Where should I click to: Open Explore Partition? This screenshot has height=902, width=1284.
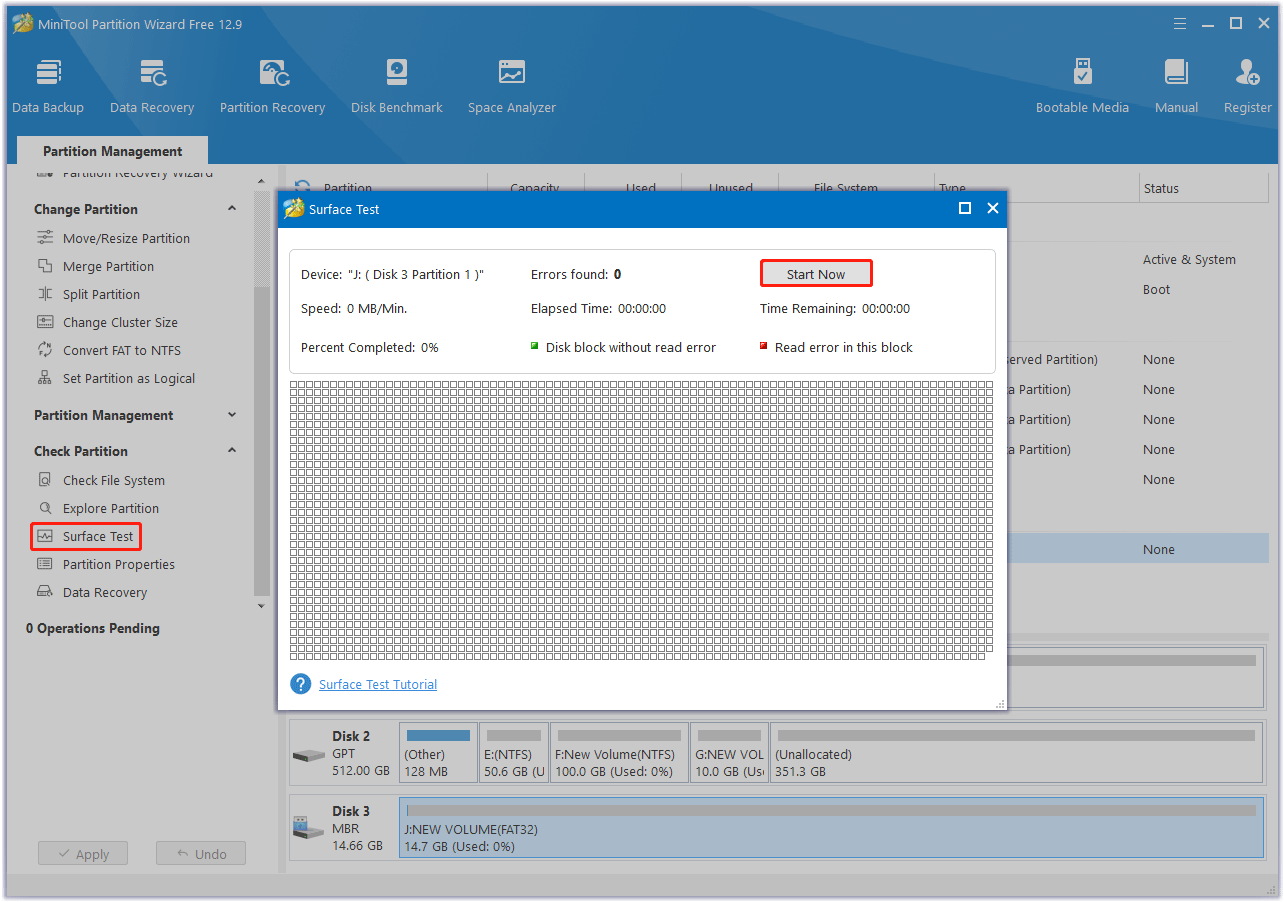(111, 508)
